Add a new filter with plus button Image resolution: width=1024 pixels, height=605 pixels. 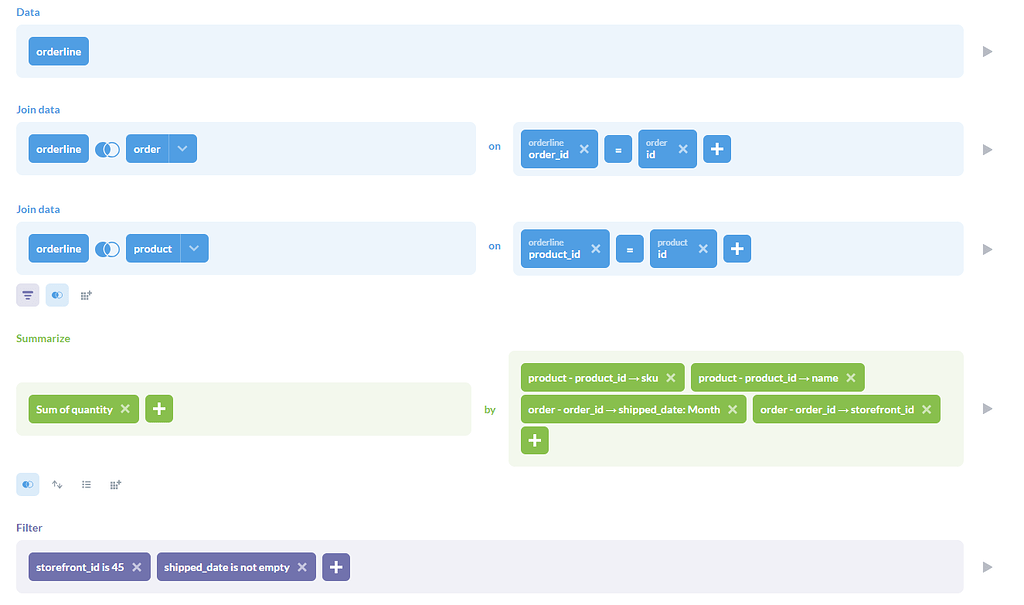click(x=336, y=567)
